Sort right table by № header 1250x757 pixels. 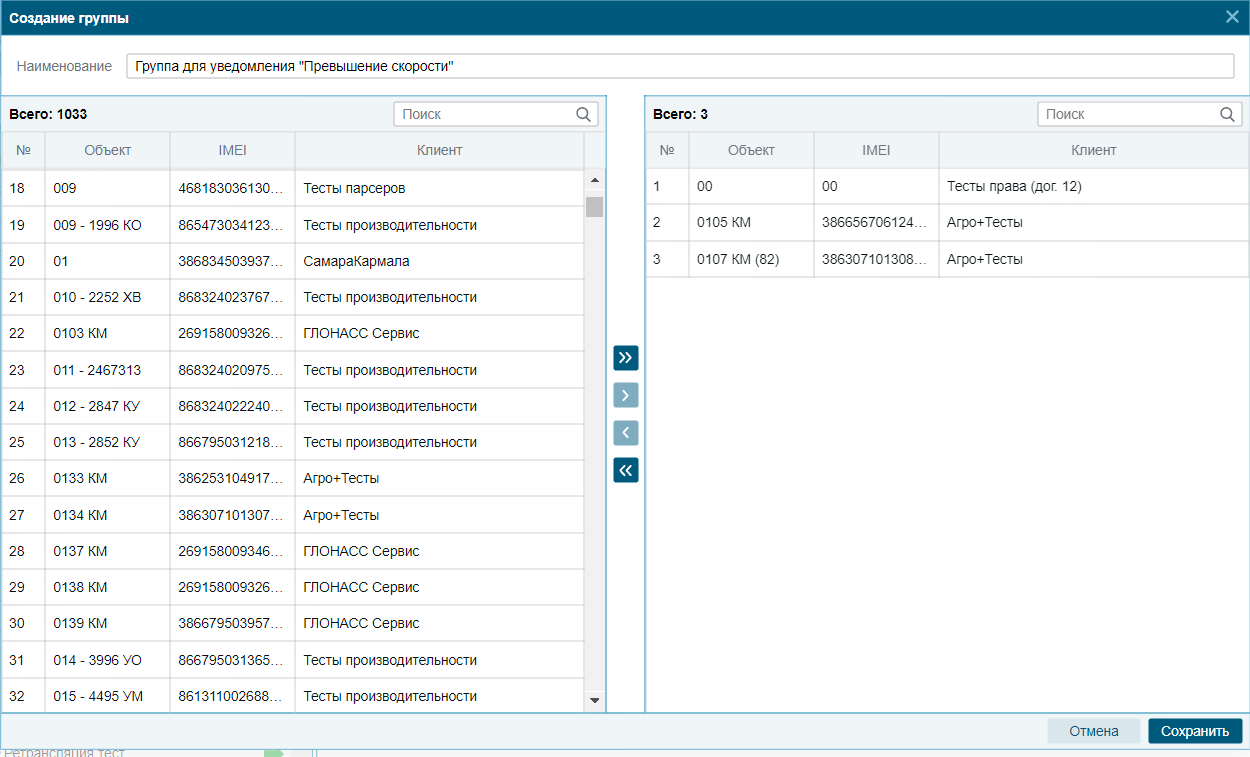(668, 150)
